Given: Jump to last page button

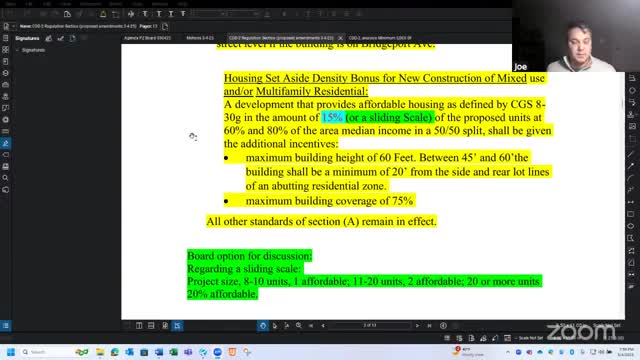Looking at the screenshot, I should coord(429,326).
